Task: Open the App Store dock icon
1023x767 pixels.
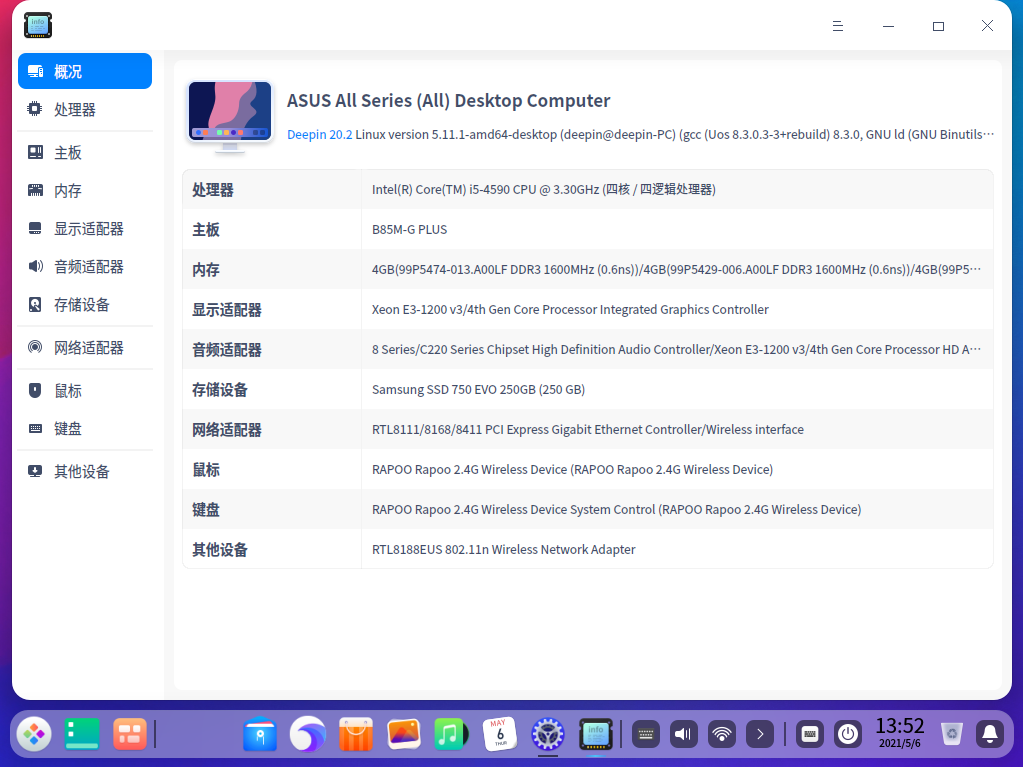Action: pos(356,734)
